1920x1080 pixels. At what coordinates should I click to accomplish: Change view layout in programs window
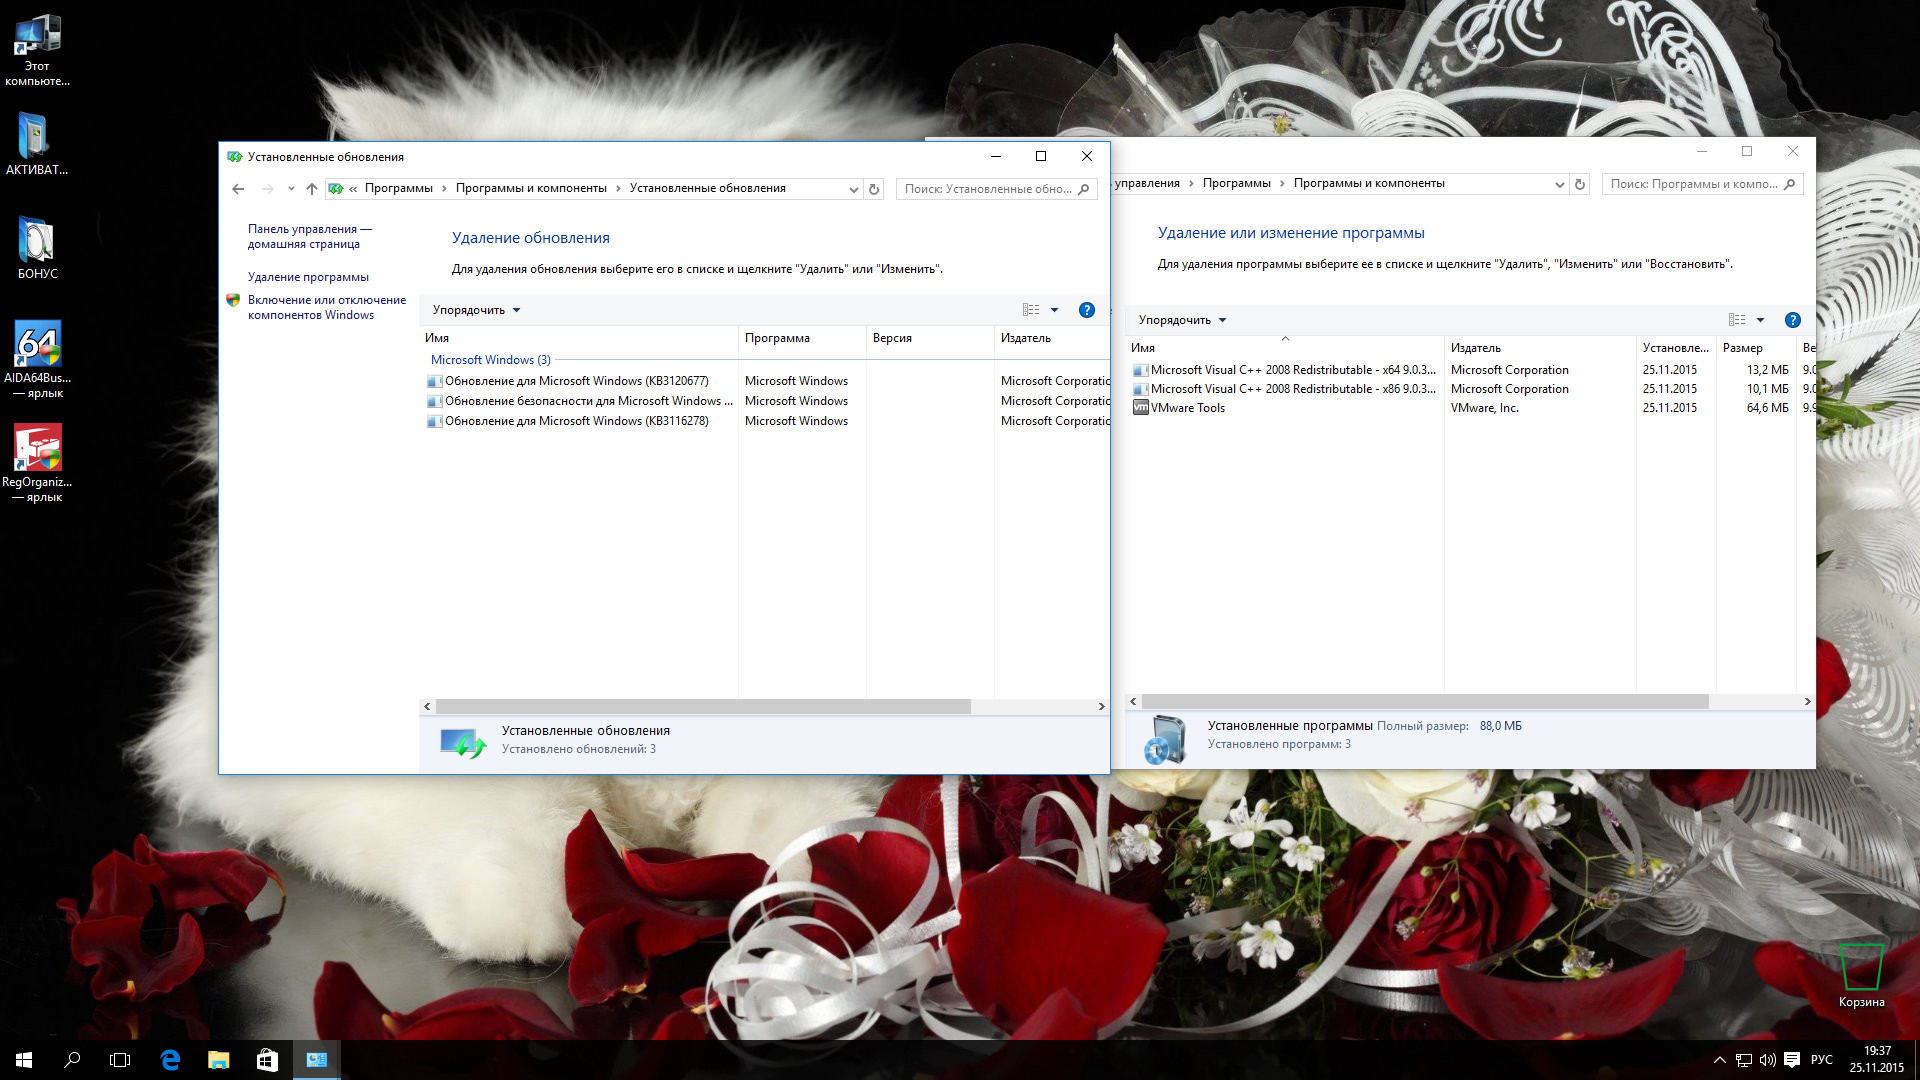1737,320
